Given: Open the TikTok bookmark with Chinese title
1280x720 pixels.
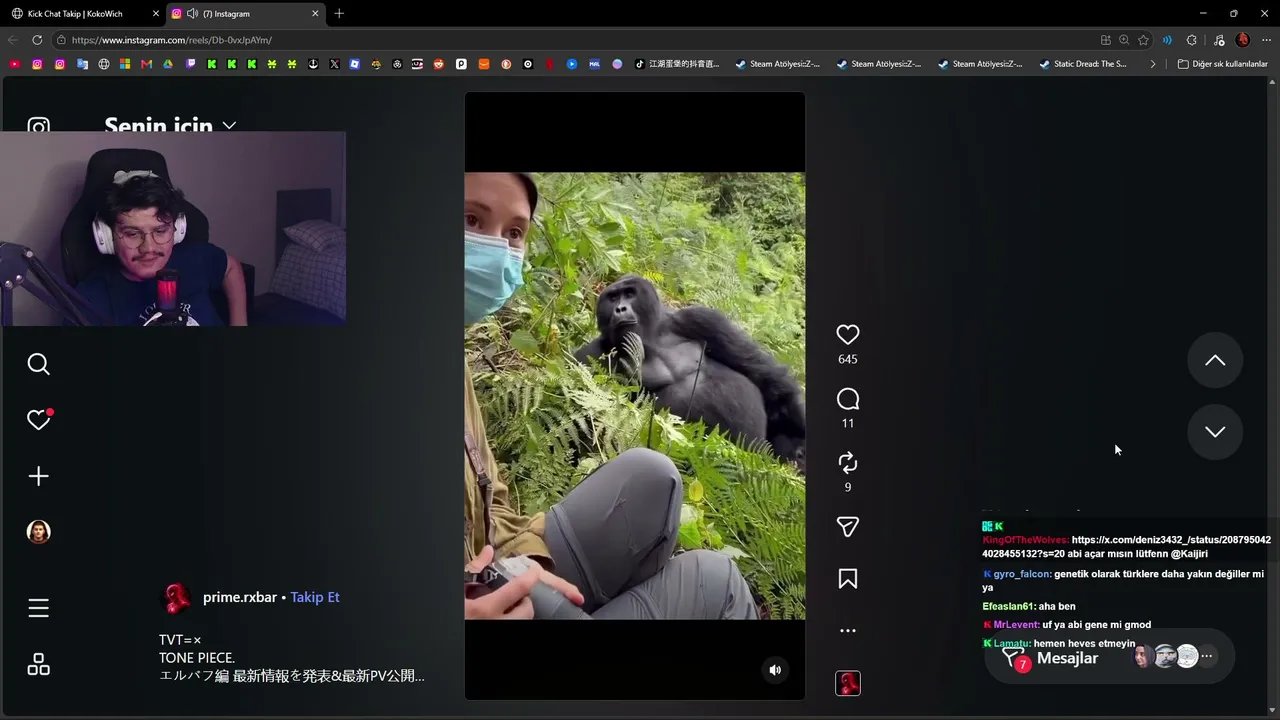Looking at the screenshot, I should coord(677,64).
